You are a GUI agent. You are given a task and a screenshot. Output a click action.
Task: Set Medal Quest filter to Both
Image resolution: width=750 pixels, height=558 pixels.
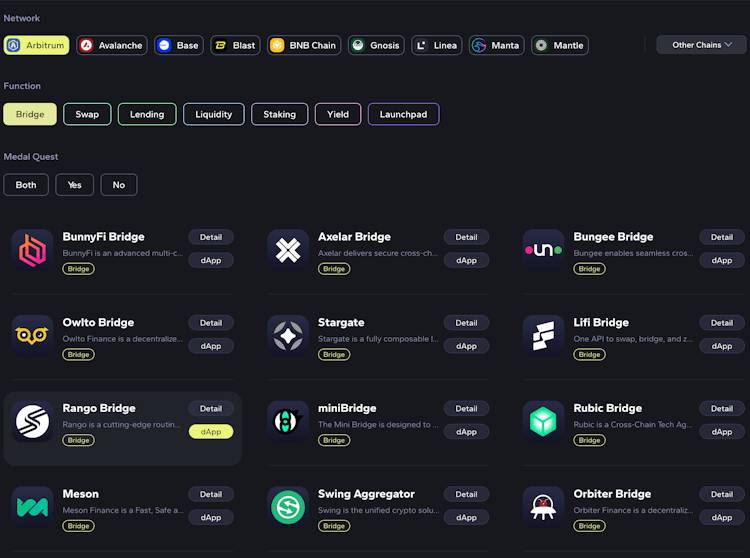tap(26, 185)
